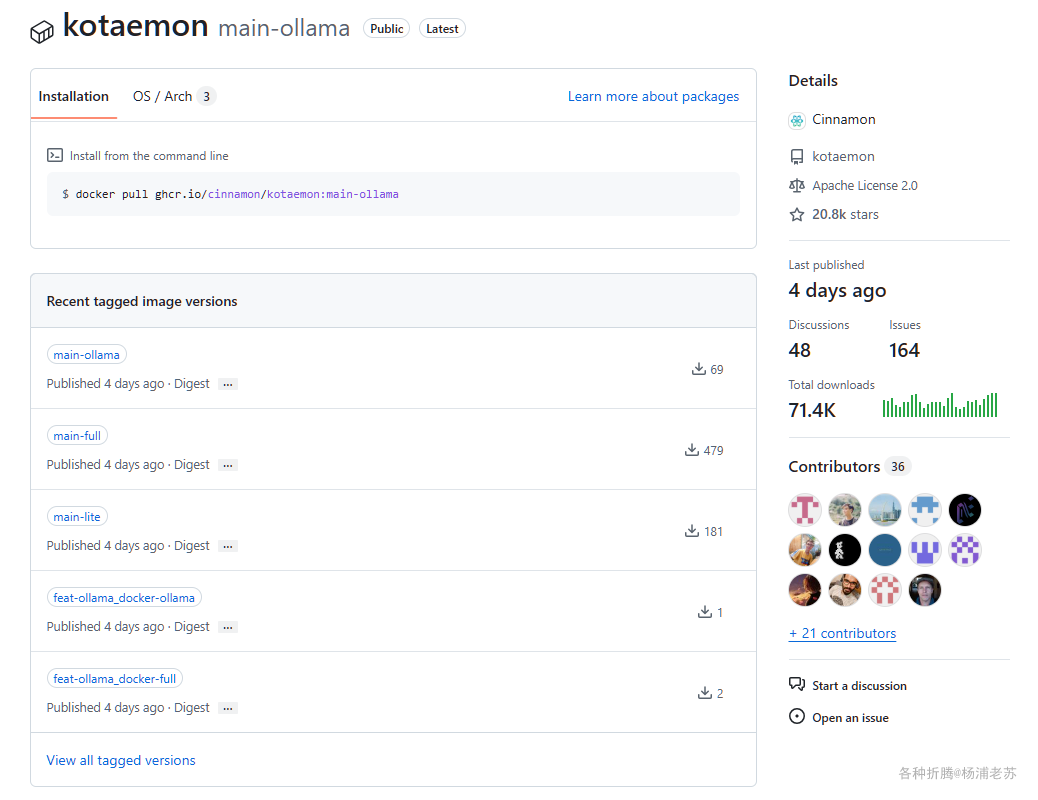Open the feat-ollama_docker-ollama tag
This screenshot has height=800, width=1038.
click(124, 597)
